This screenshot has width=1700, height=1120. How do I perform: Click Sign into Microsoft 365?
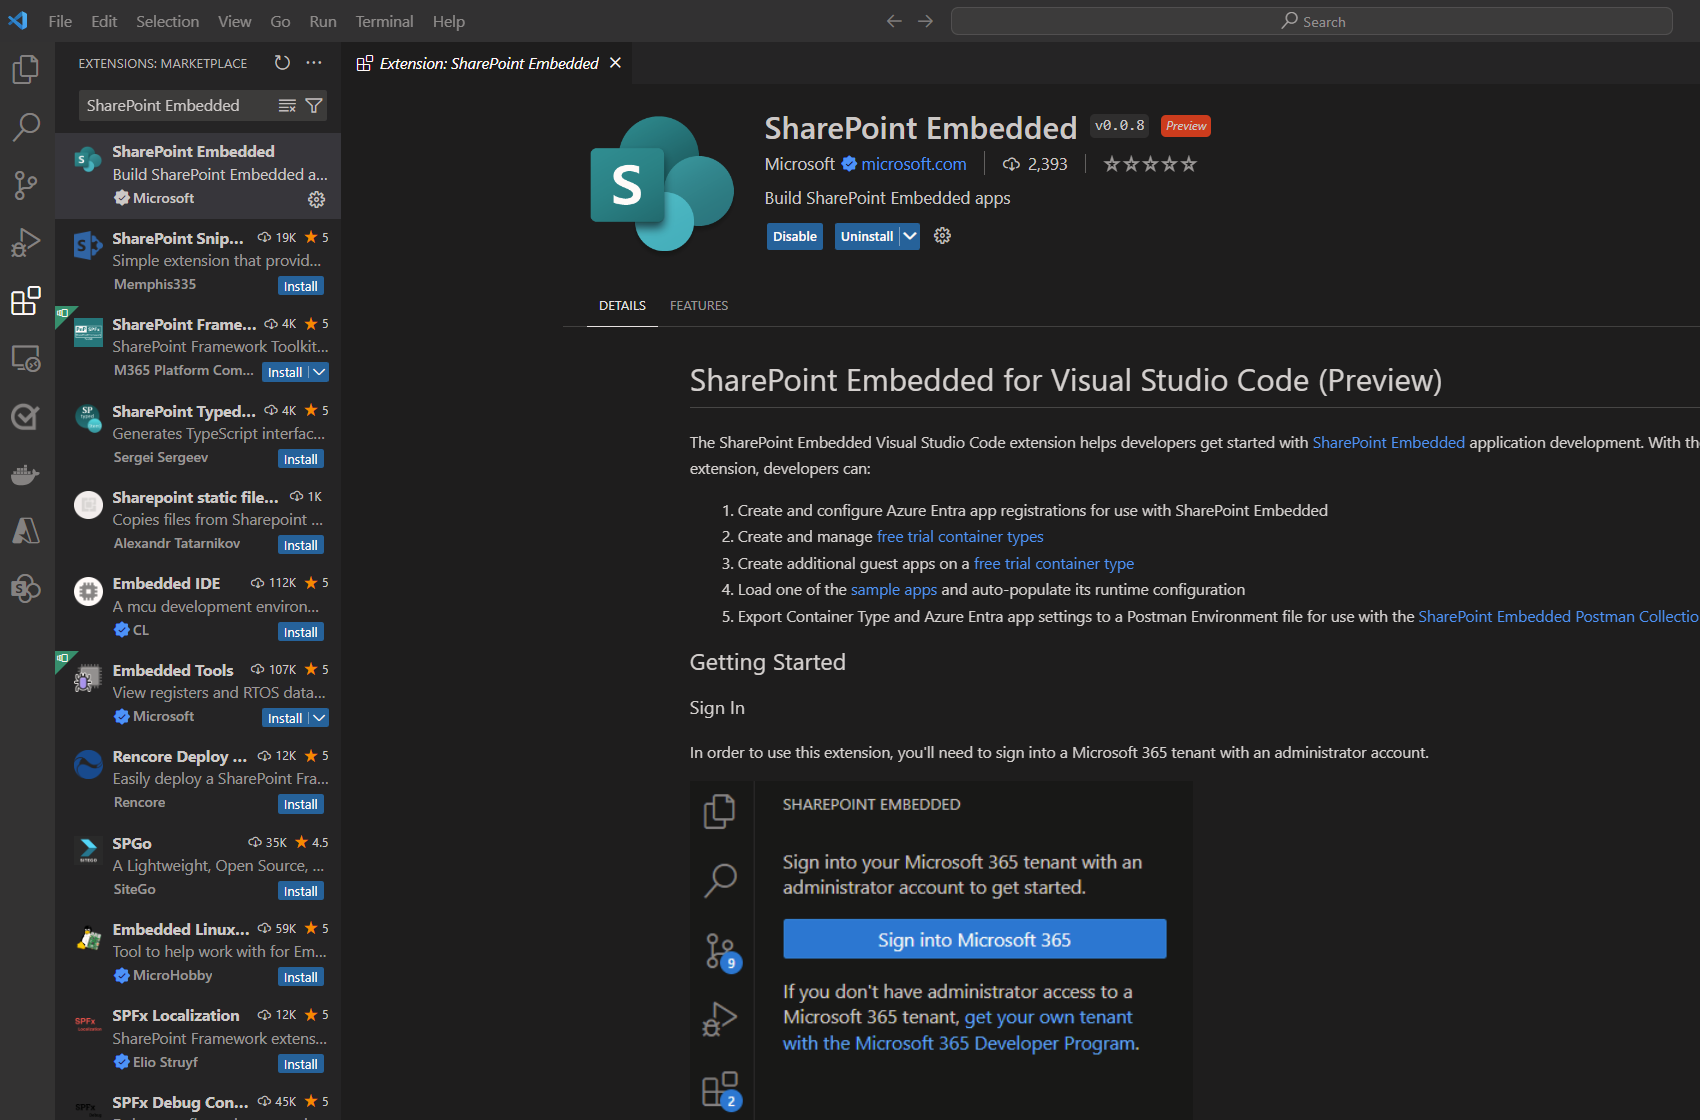pos(974,938)
